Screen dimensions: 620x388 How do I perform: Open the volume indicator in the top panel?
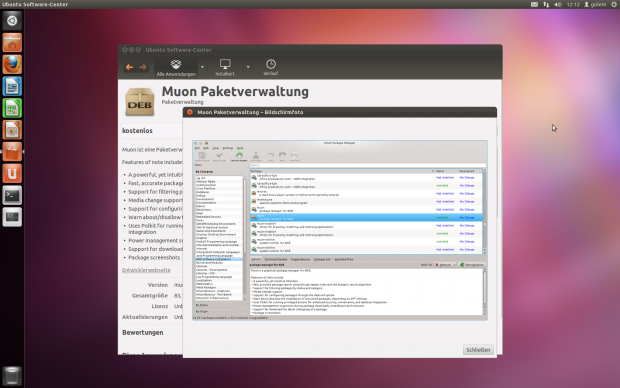tap(558, 4)
